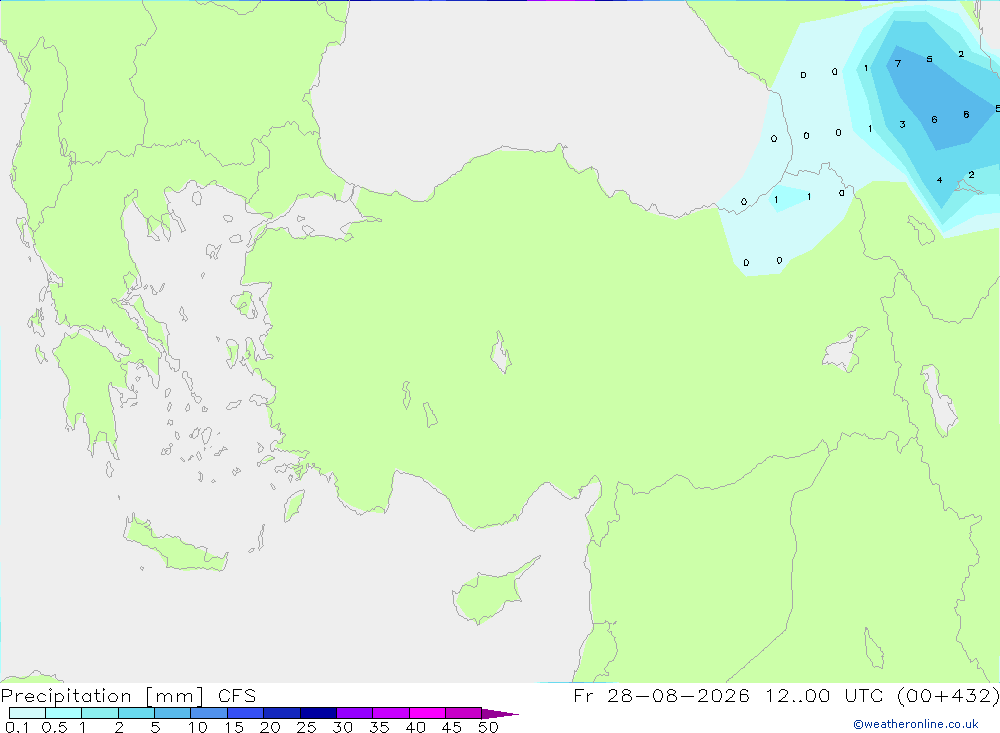
Task: Click the legend label '40'
Action: [x=416, y=727]
